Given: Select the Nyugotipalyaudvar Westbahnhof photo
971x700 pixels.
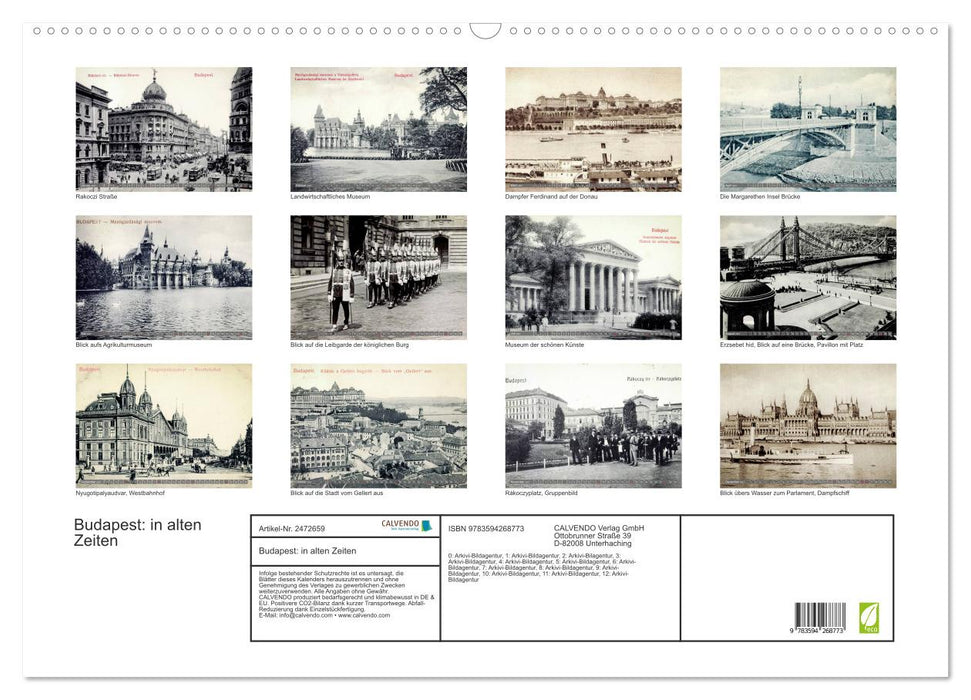Looking at the screenshot, I should click(163, 426).
